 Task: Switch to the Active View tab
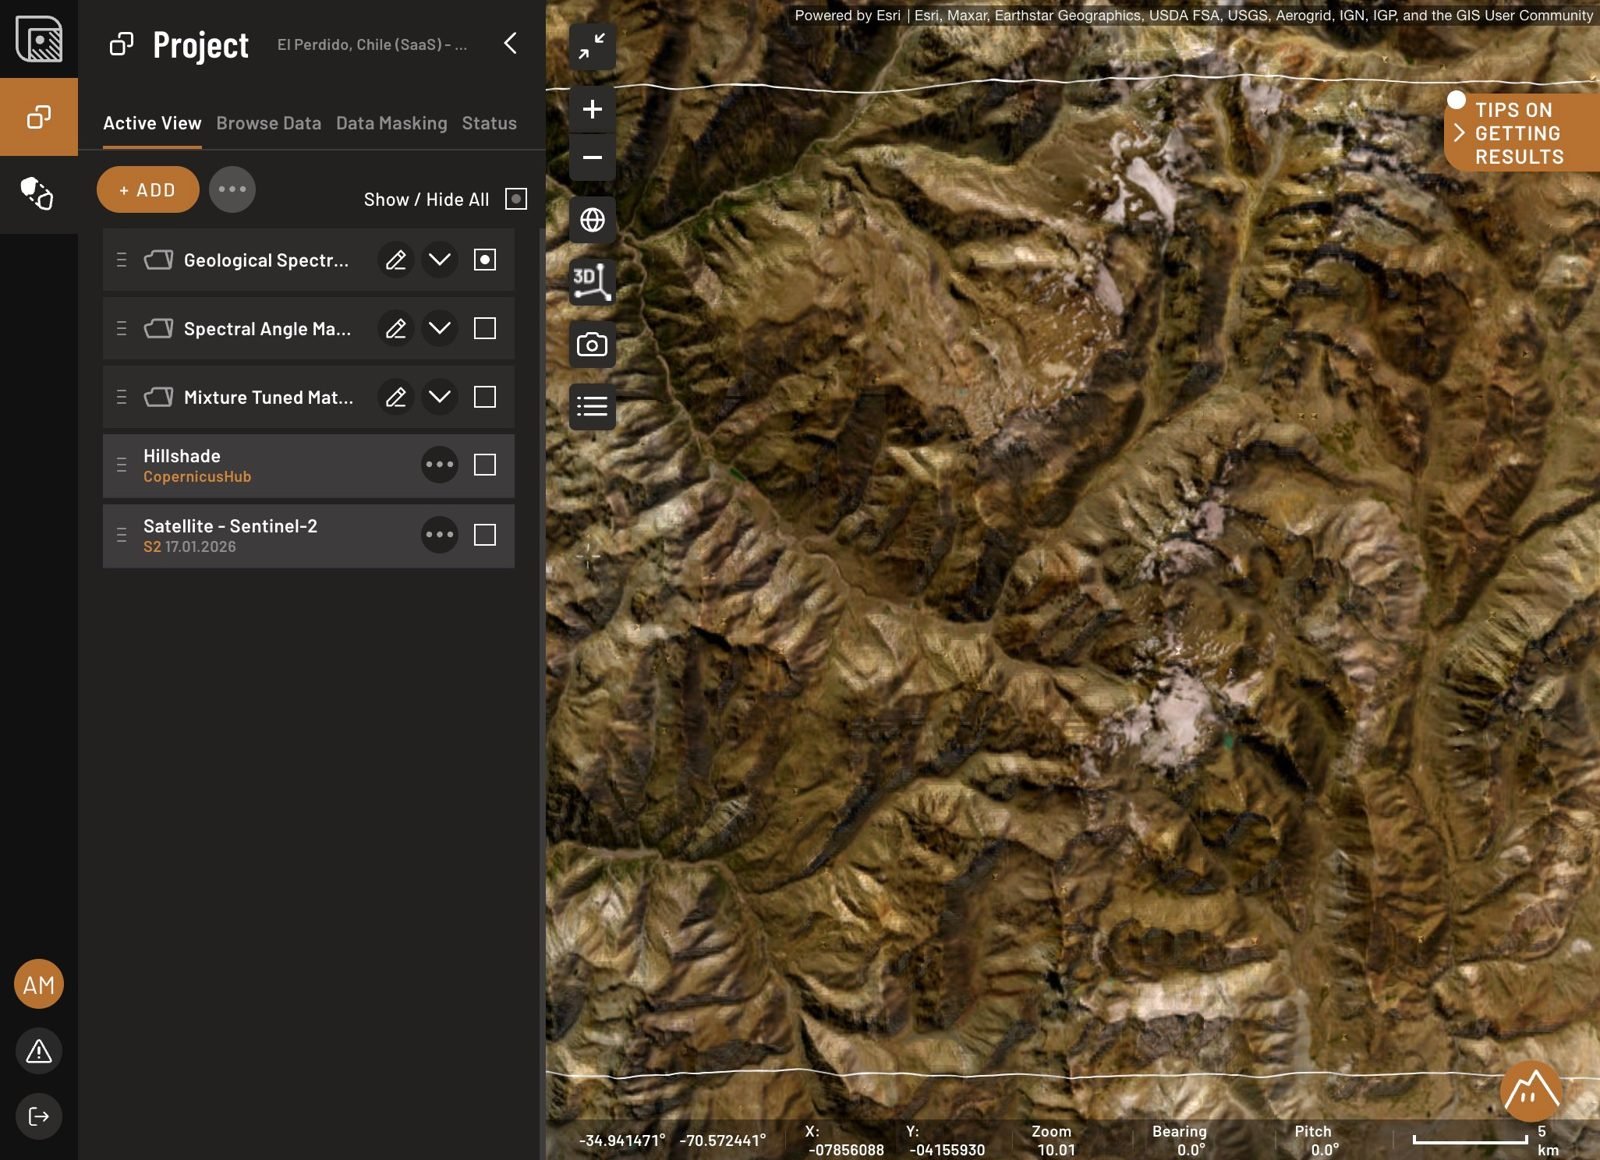tap(152, 123)
